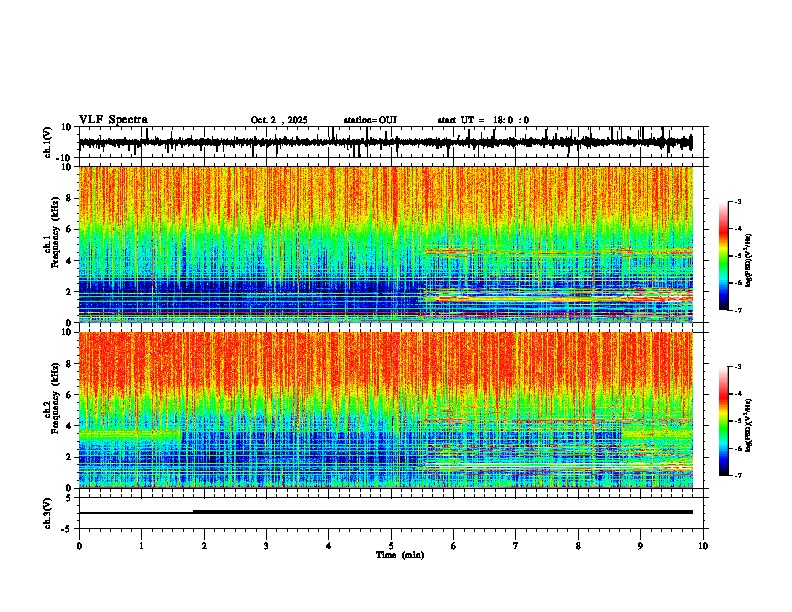
Task: Select the "Oct. 2 , 2025" date text
Action: point(279,120)
